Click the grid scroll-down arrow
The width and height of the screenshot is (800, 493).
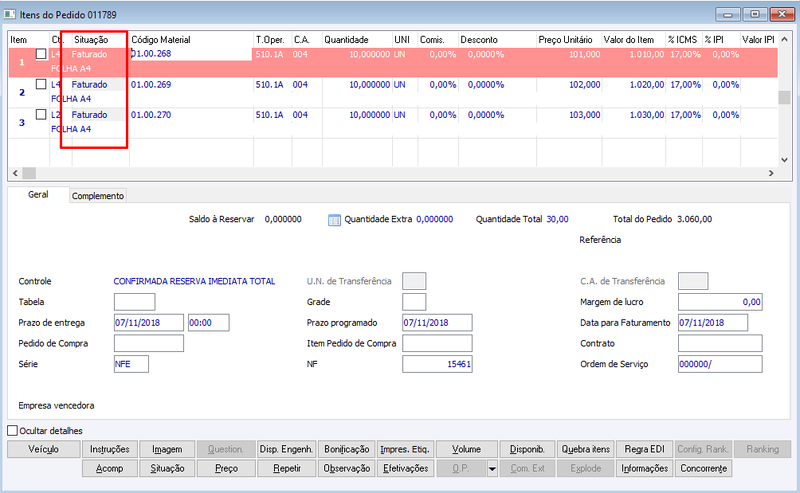(x=784, y=160)
